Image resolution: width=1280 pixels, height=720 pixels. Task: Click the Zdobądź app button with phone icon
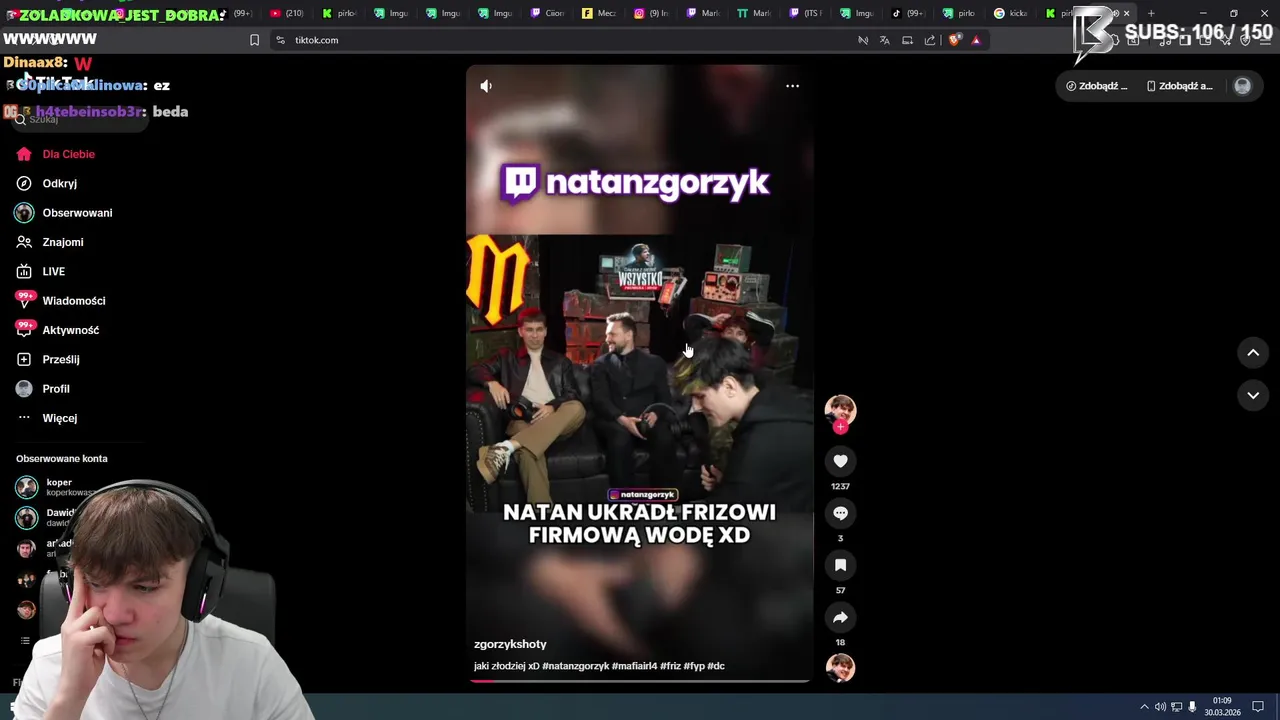(x=1180, y=86)
